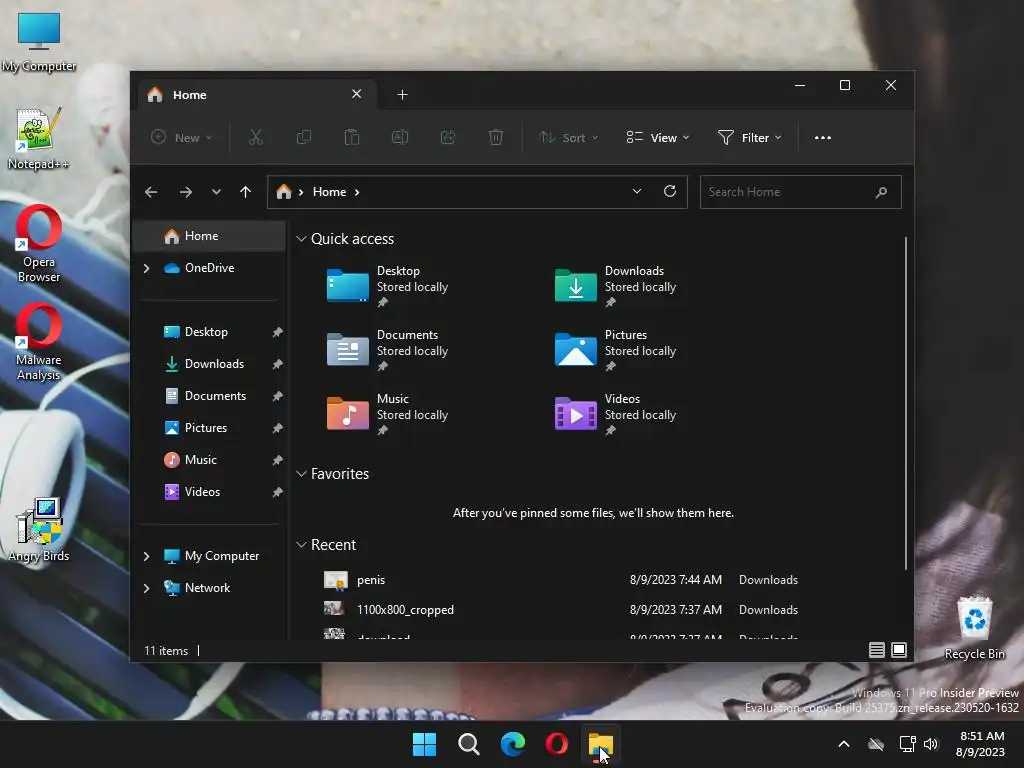Screen dimensions: 1024x768
Task: Select the 1100x800_cropped recent file
Action: coord(560,610)
